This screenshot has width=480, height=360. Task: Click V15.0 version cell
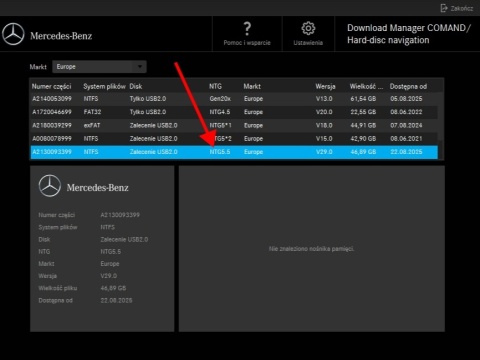324,138
